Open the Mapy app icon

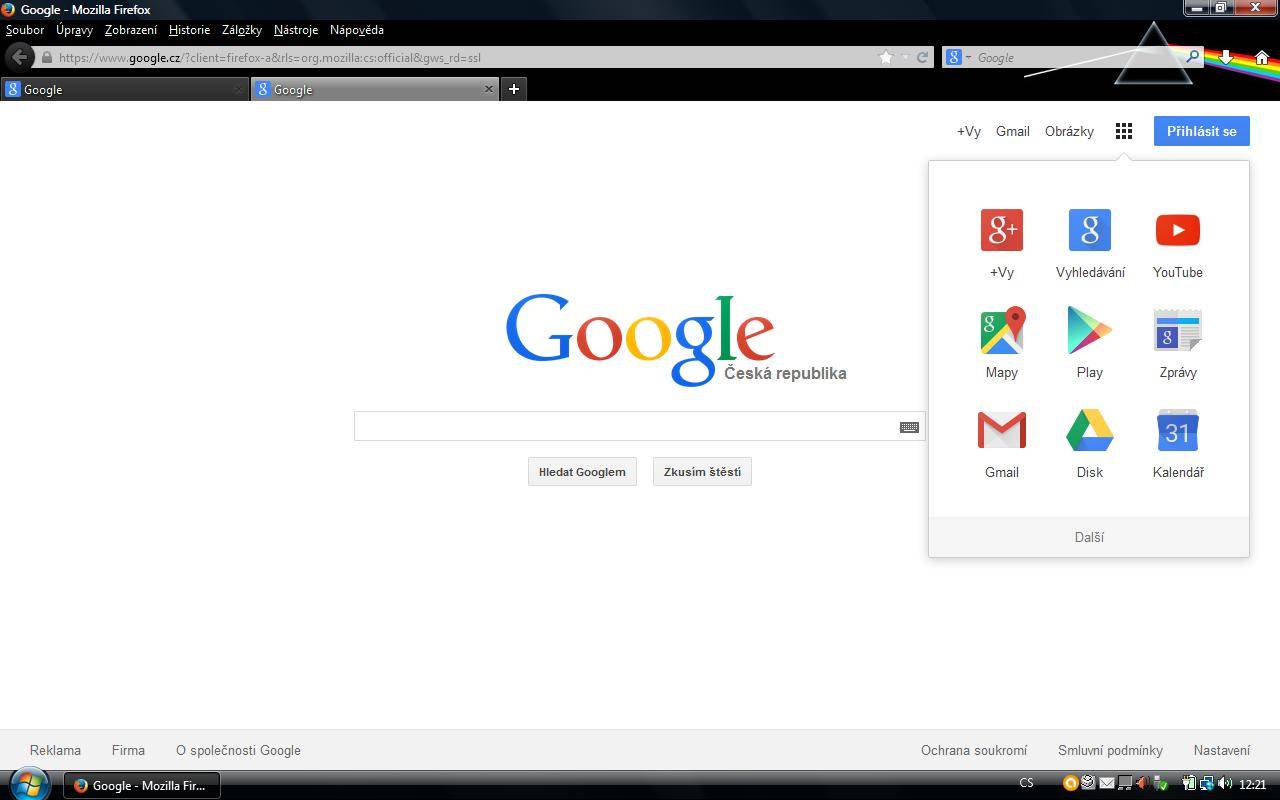(1002, 330)
